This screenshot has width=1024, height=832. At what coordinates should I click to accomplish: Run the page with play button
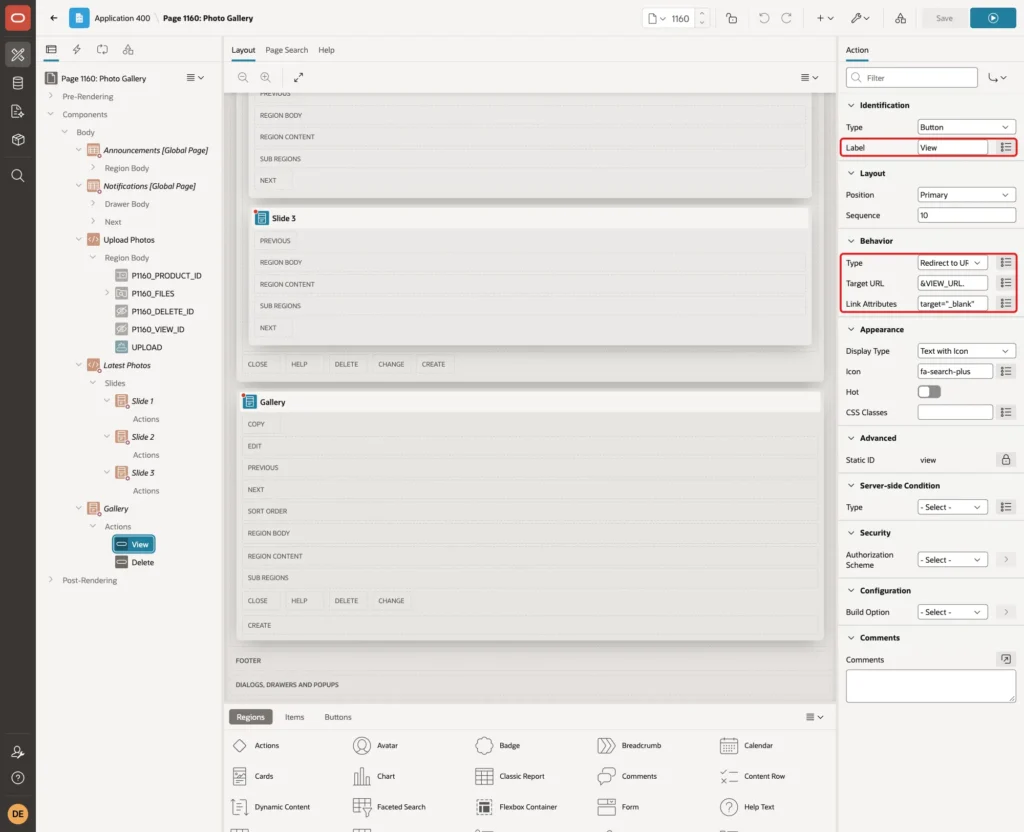point(993,18)
